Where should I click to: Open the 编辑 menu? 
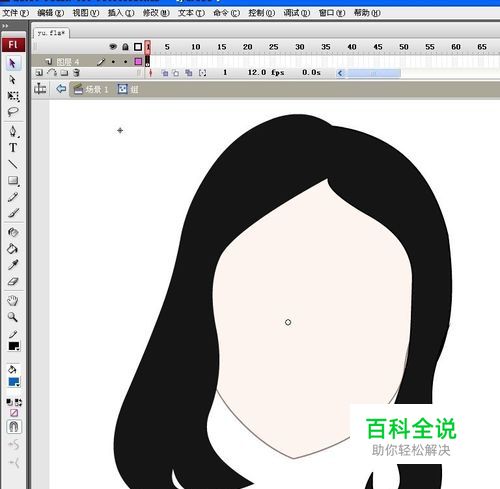click(51, 13)
